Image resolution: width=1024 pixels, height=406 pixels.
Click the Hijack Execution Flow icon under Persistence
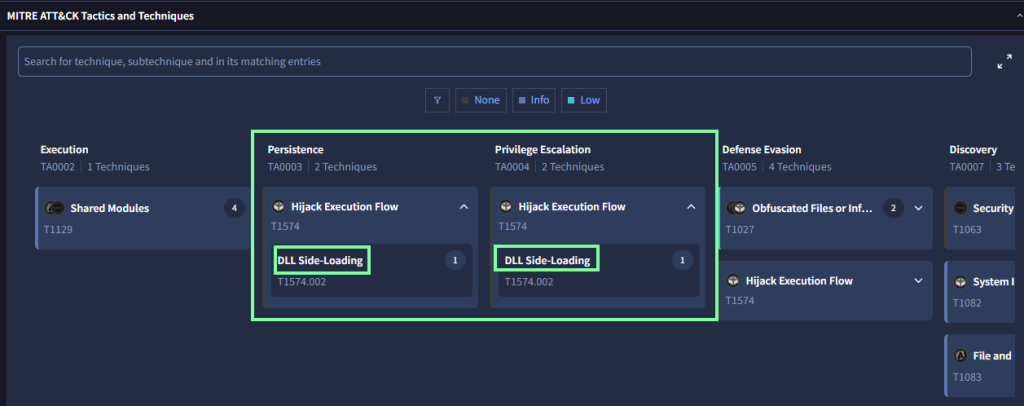pos(279,207)
